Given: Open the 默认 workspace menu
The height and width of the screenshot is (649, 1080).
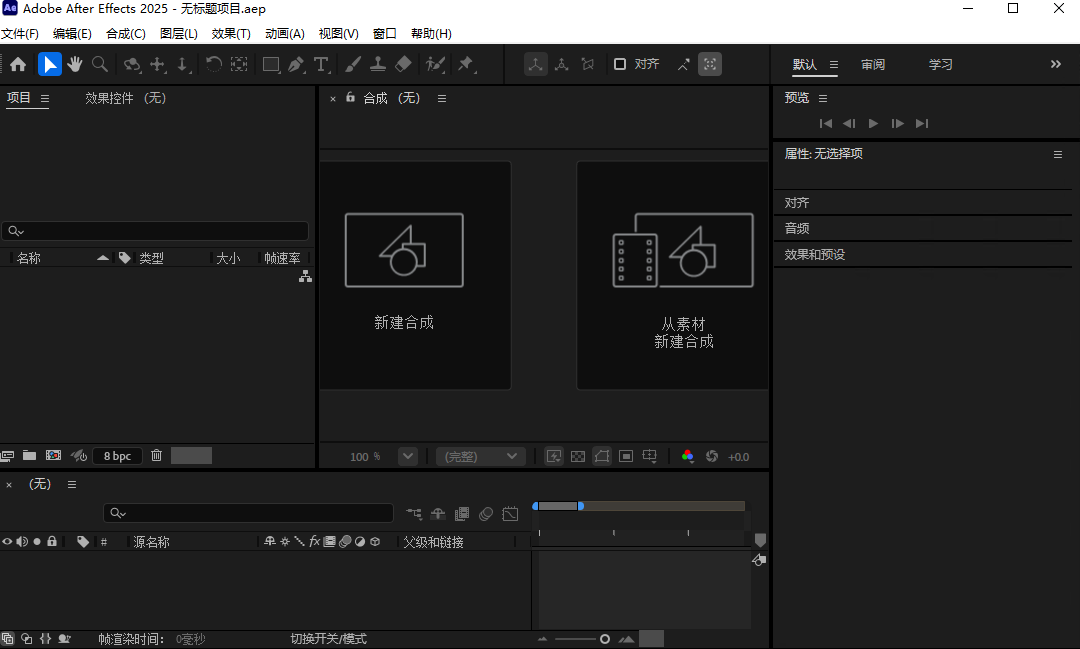Looking at the screenshot, I should [833, 64].
